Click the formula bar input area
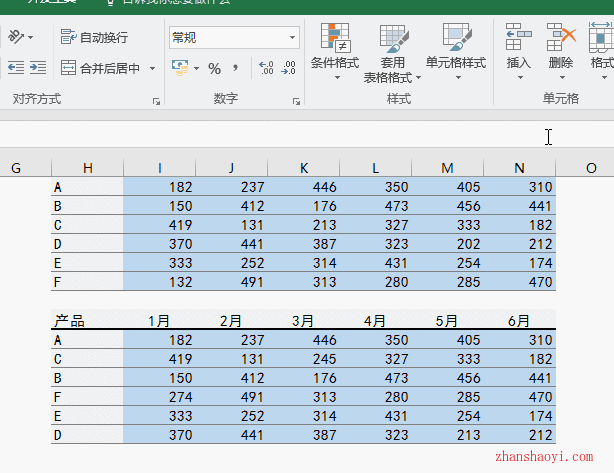Image resolution: width=614 pixels, height=473 pixels. click(307, 134)
